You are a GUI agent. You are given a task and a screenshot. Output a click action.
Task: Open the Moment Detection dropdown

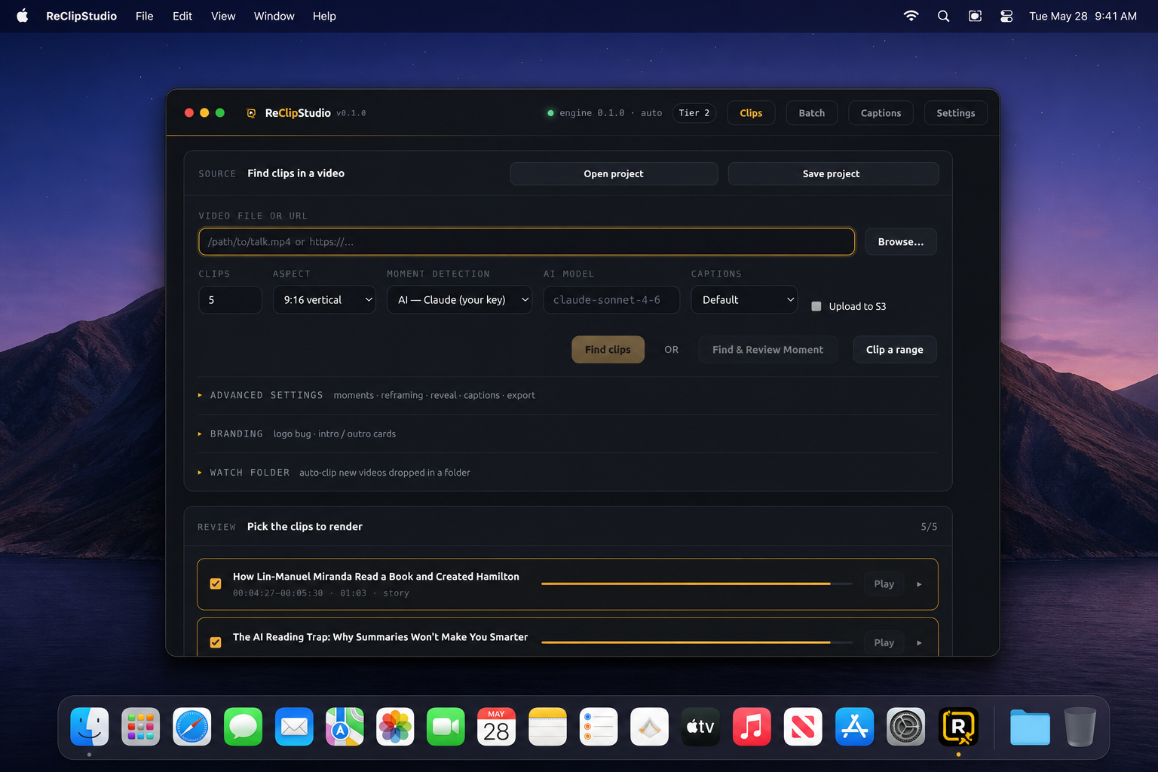459,300
